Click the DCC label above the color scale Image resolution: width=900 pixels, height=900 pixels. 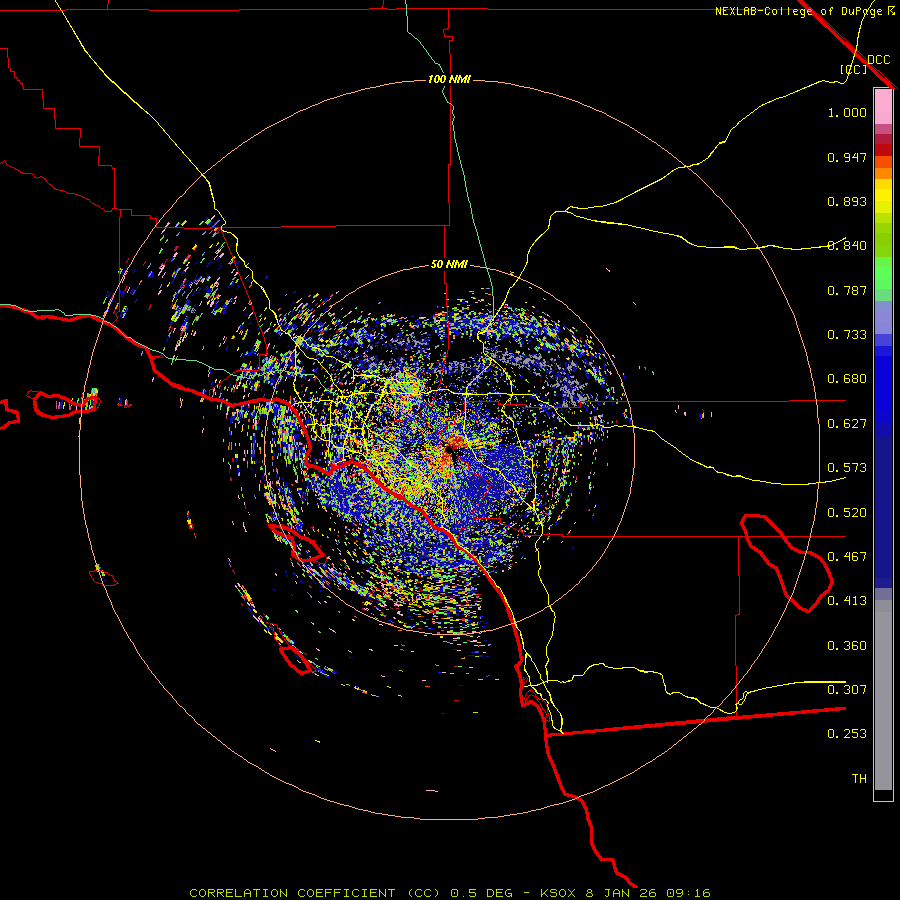click(878, 60)
